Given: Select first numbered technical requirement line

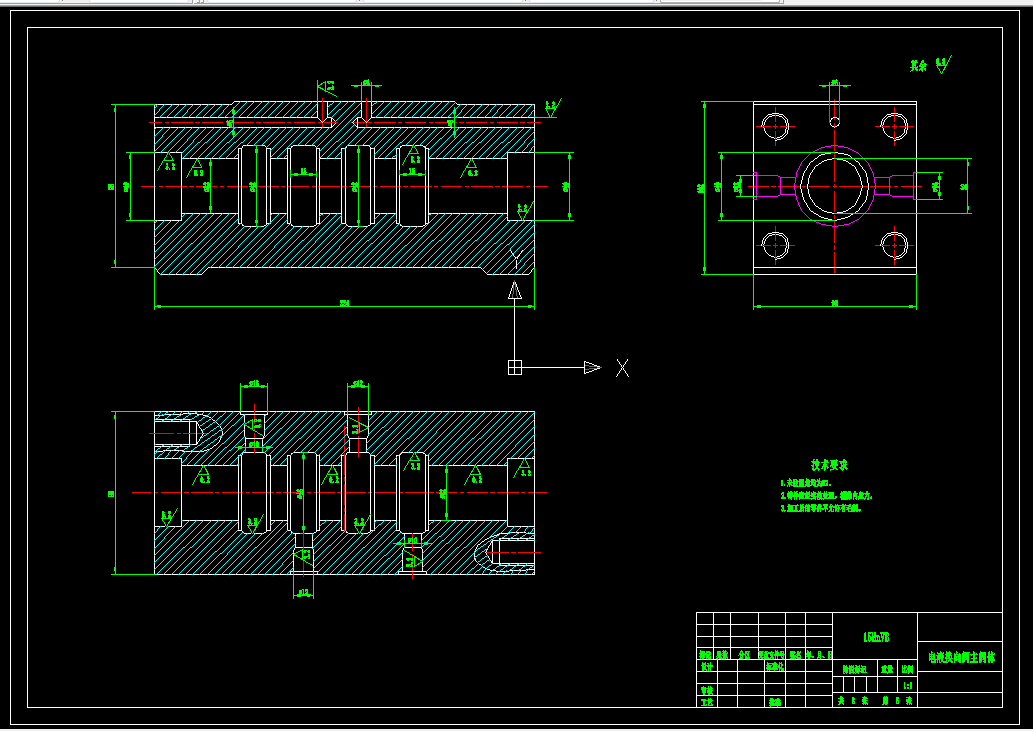Looking at the screenshot, I should pyautogui.click(x=806, y=483).
